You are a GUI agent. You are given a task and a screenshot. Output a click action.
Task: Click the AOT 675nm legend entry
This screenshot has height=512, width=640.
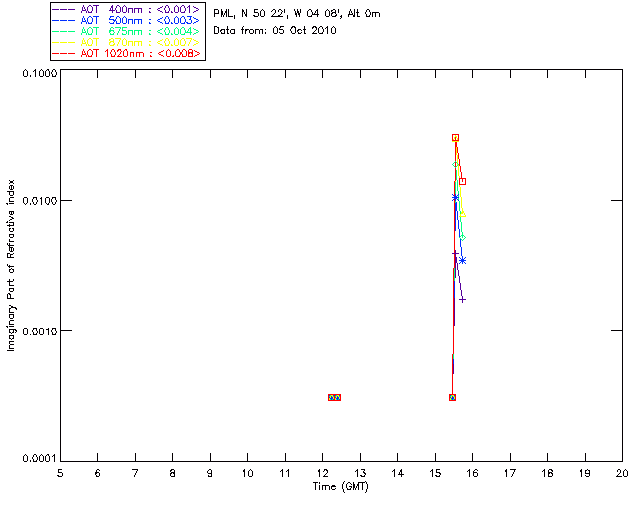coord(126,31)
